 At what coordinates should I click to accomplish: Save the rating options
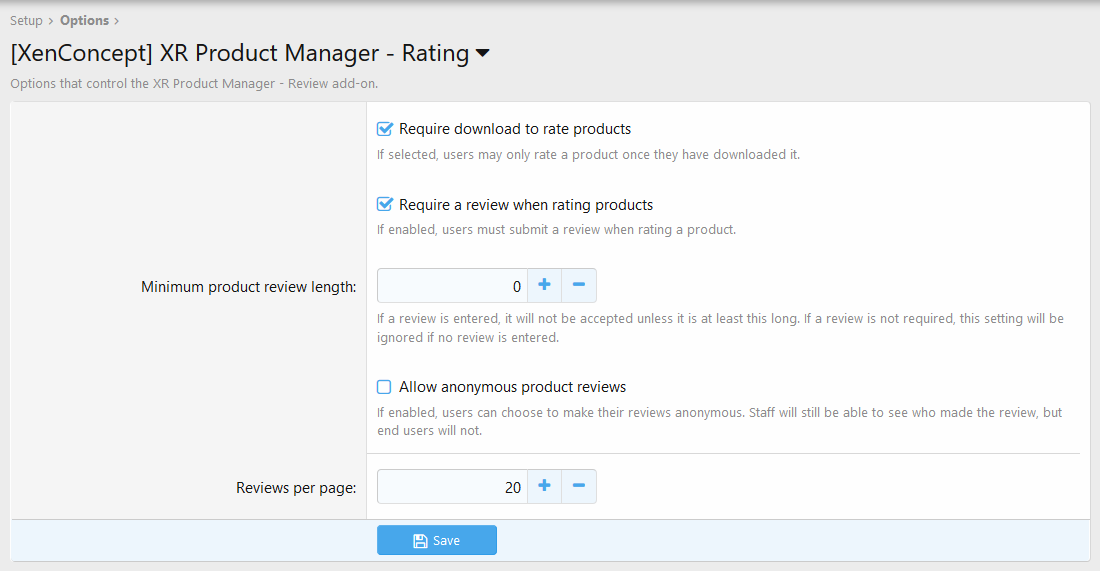436,540
